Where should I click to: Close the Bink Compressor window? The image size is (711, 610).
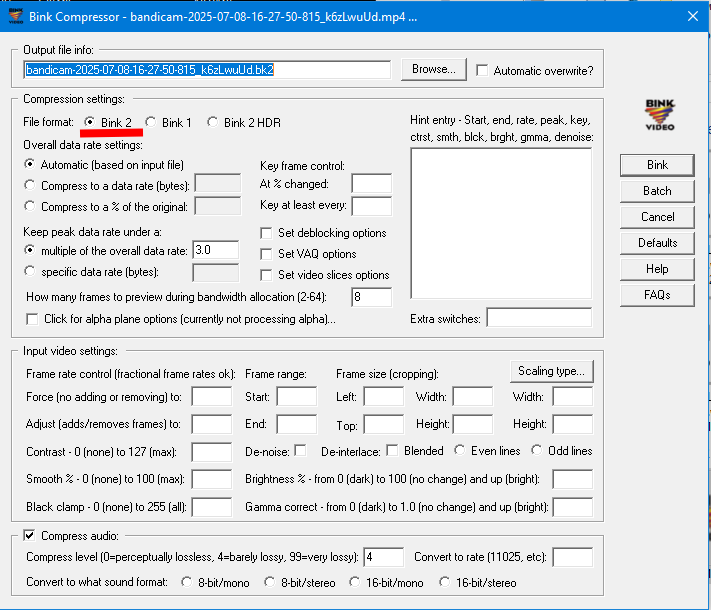tap(690, 16)
